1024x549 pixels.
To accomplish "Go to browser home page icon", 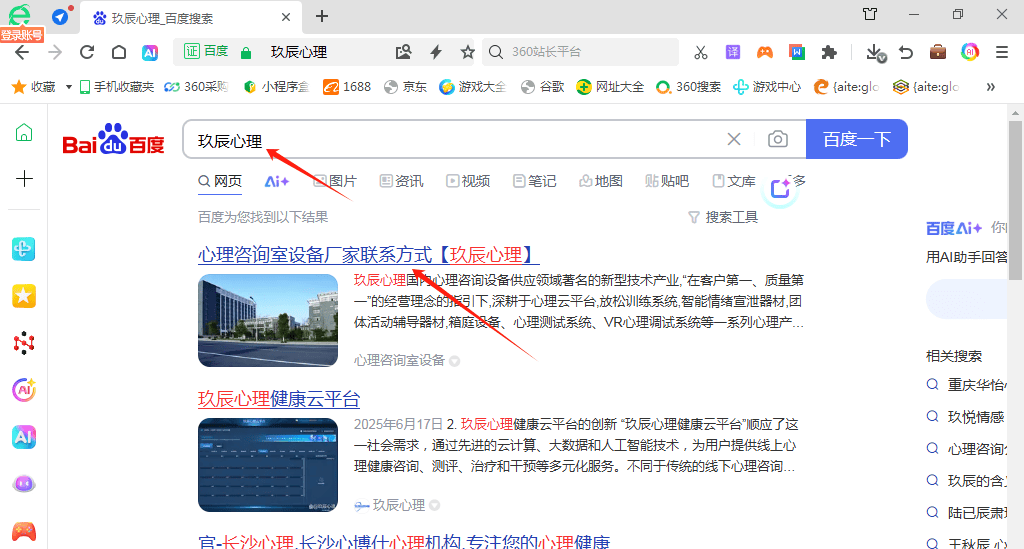I will (x=119, y=52).
